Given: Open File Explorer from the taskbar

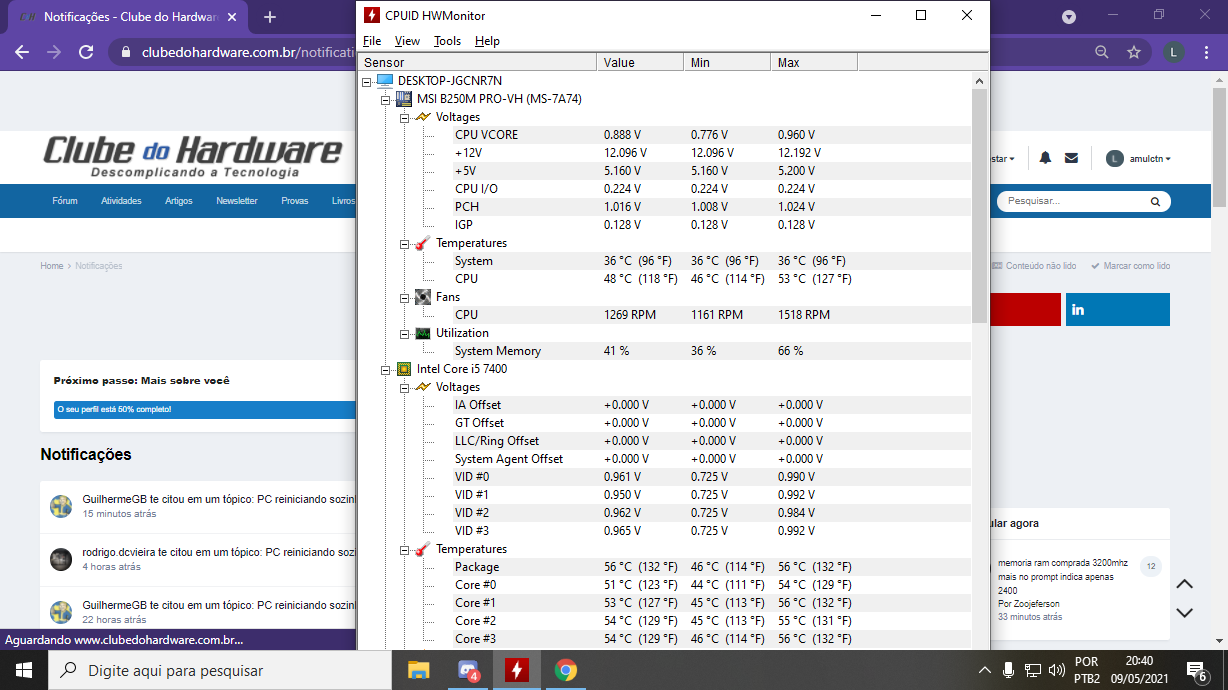Looking at the screenshot, I should coord(418,671).
